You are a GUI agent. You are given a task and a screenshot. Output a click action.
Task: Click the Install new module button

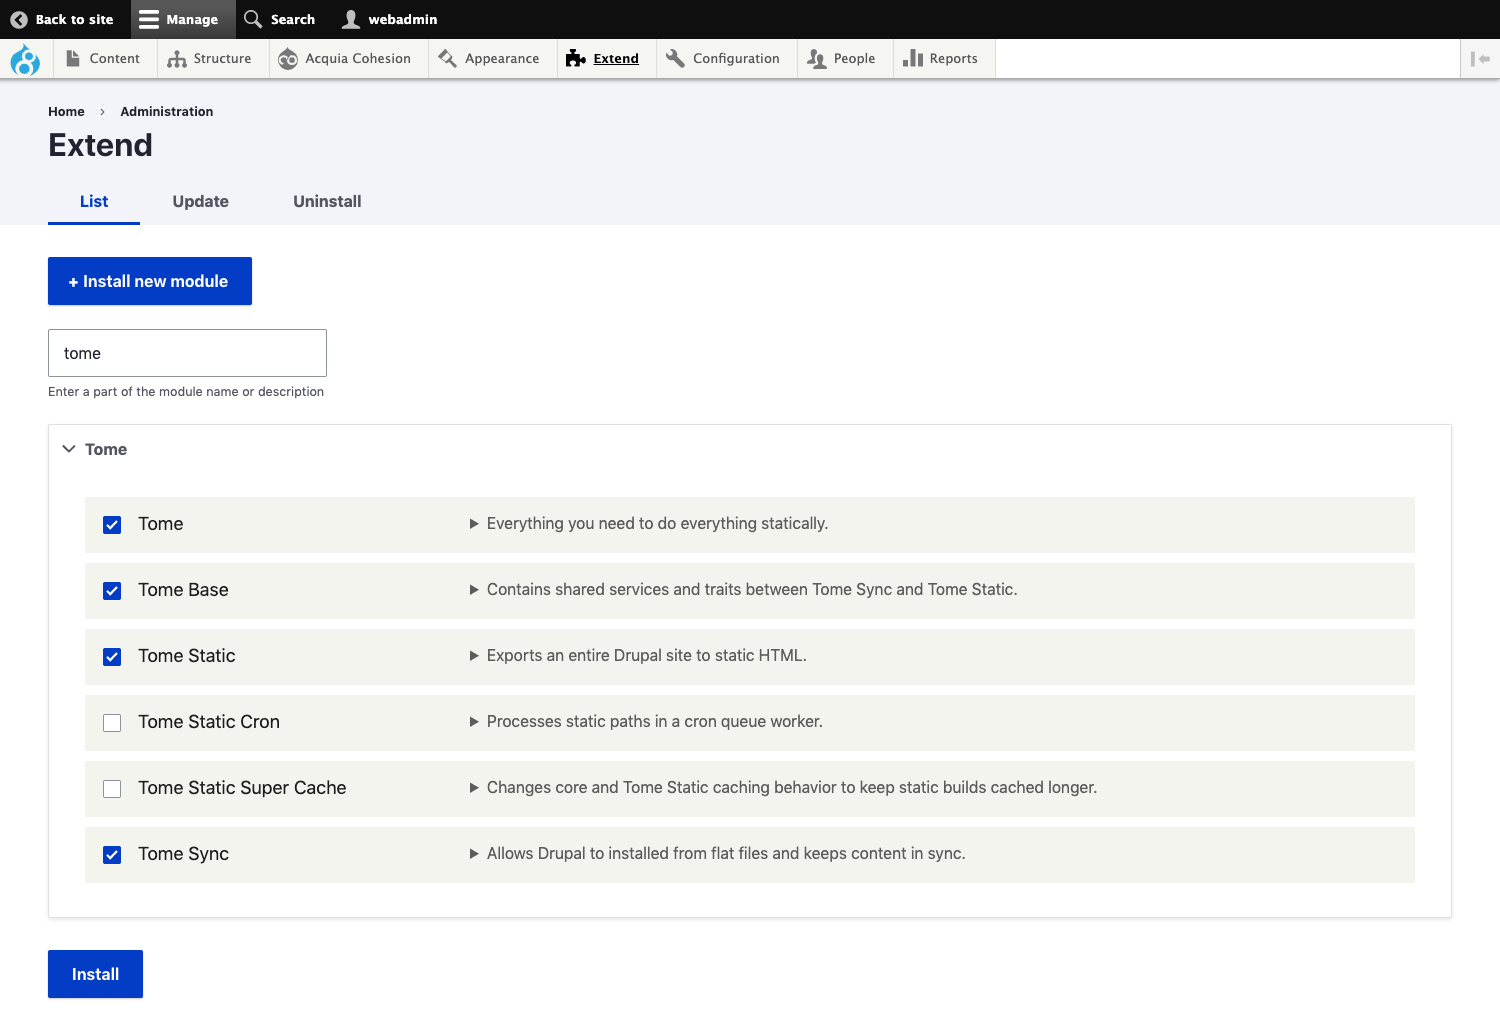point(150,281)
